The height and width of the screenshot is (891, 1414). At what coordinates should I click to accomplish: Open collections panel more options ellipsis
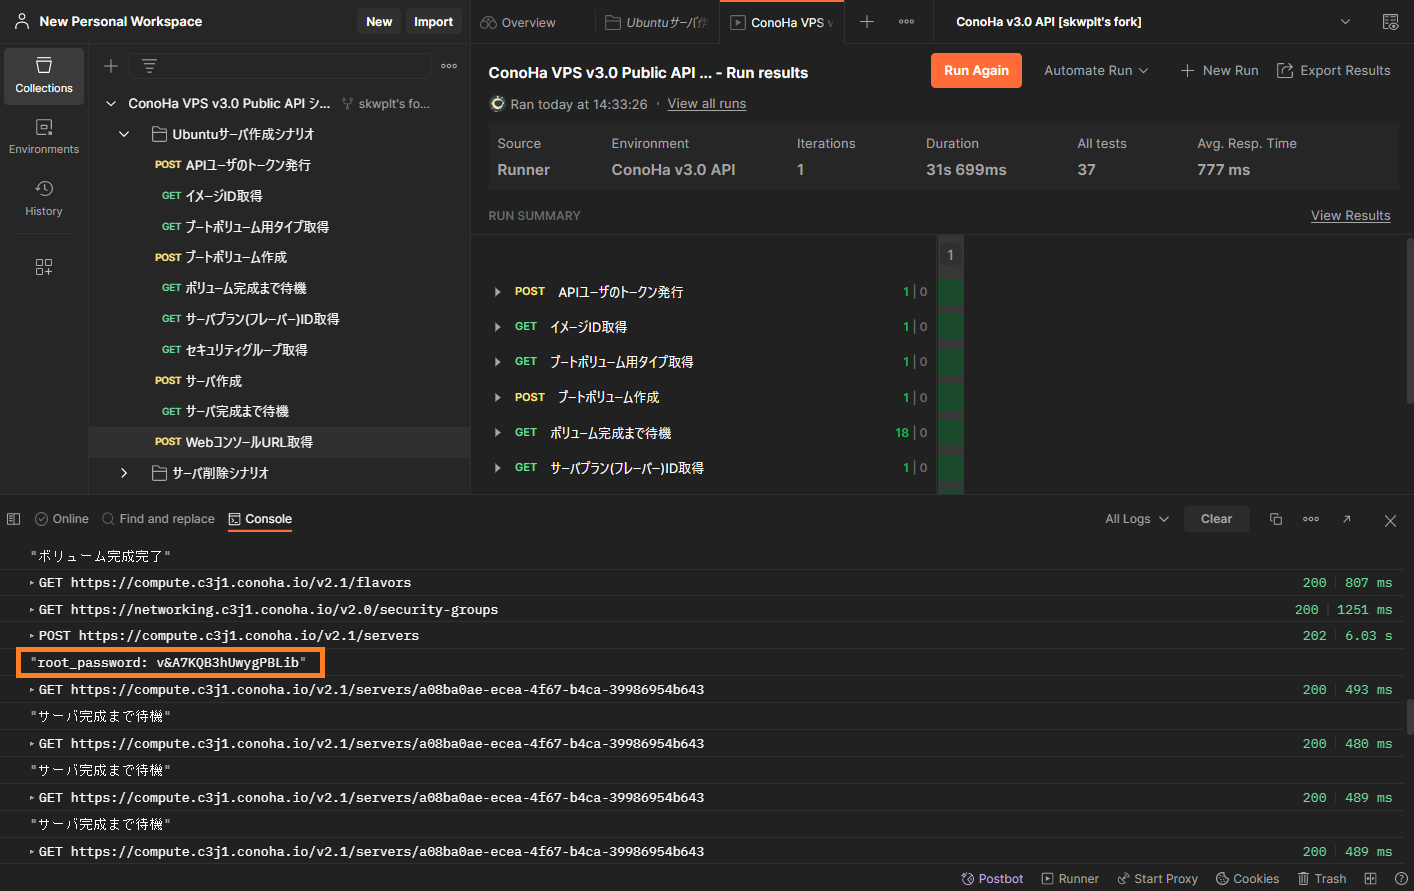pyautogui.click(x=449, y=66)
